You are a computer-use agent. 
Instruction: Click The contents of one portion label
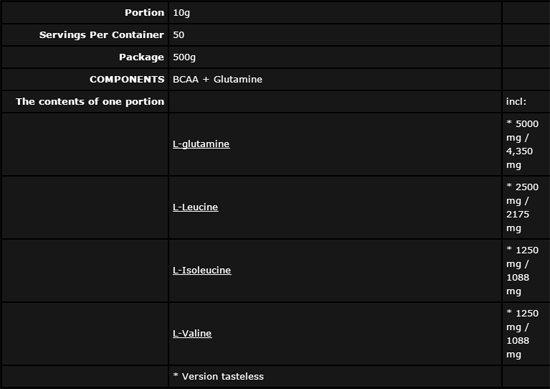click(90, 102)
